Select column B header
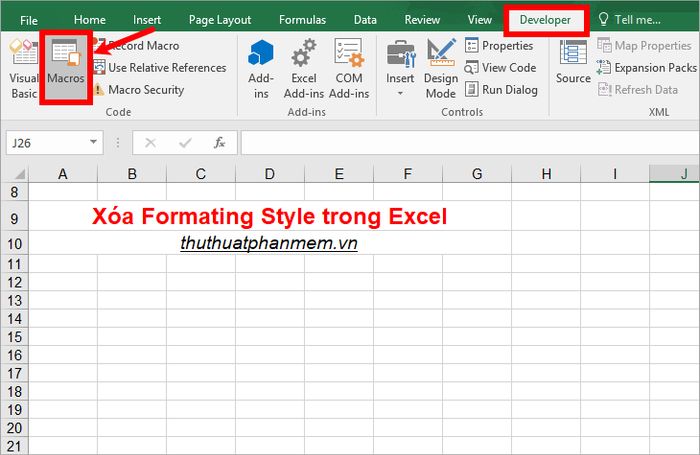This screenshot has height=455, width=700. pyautogui.click(x=132, y=174)
